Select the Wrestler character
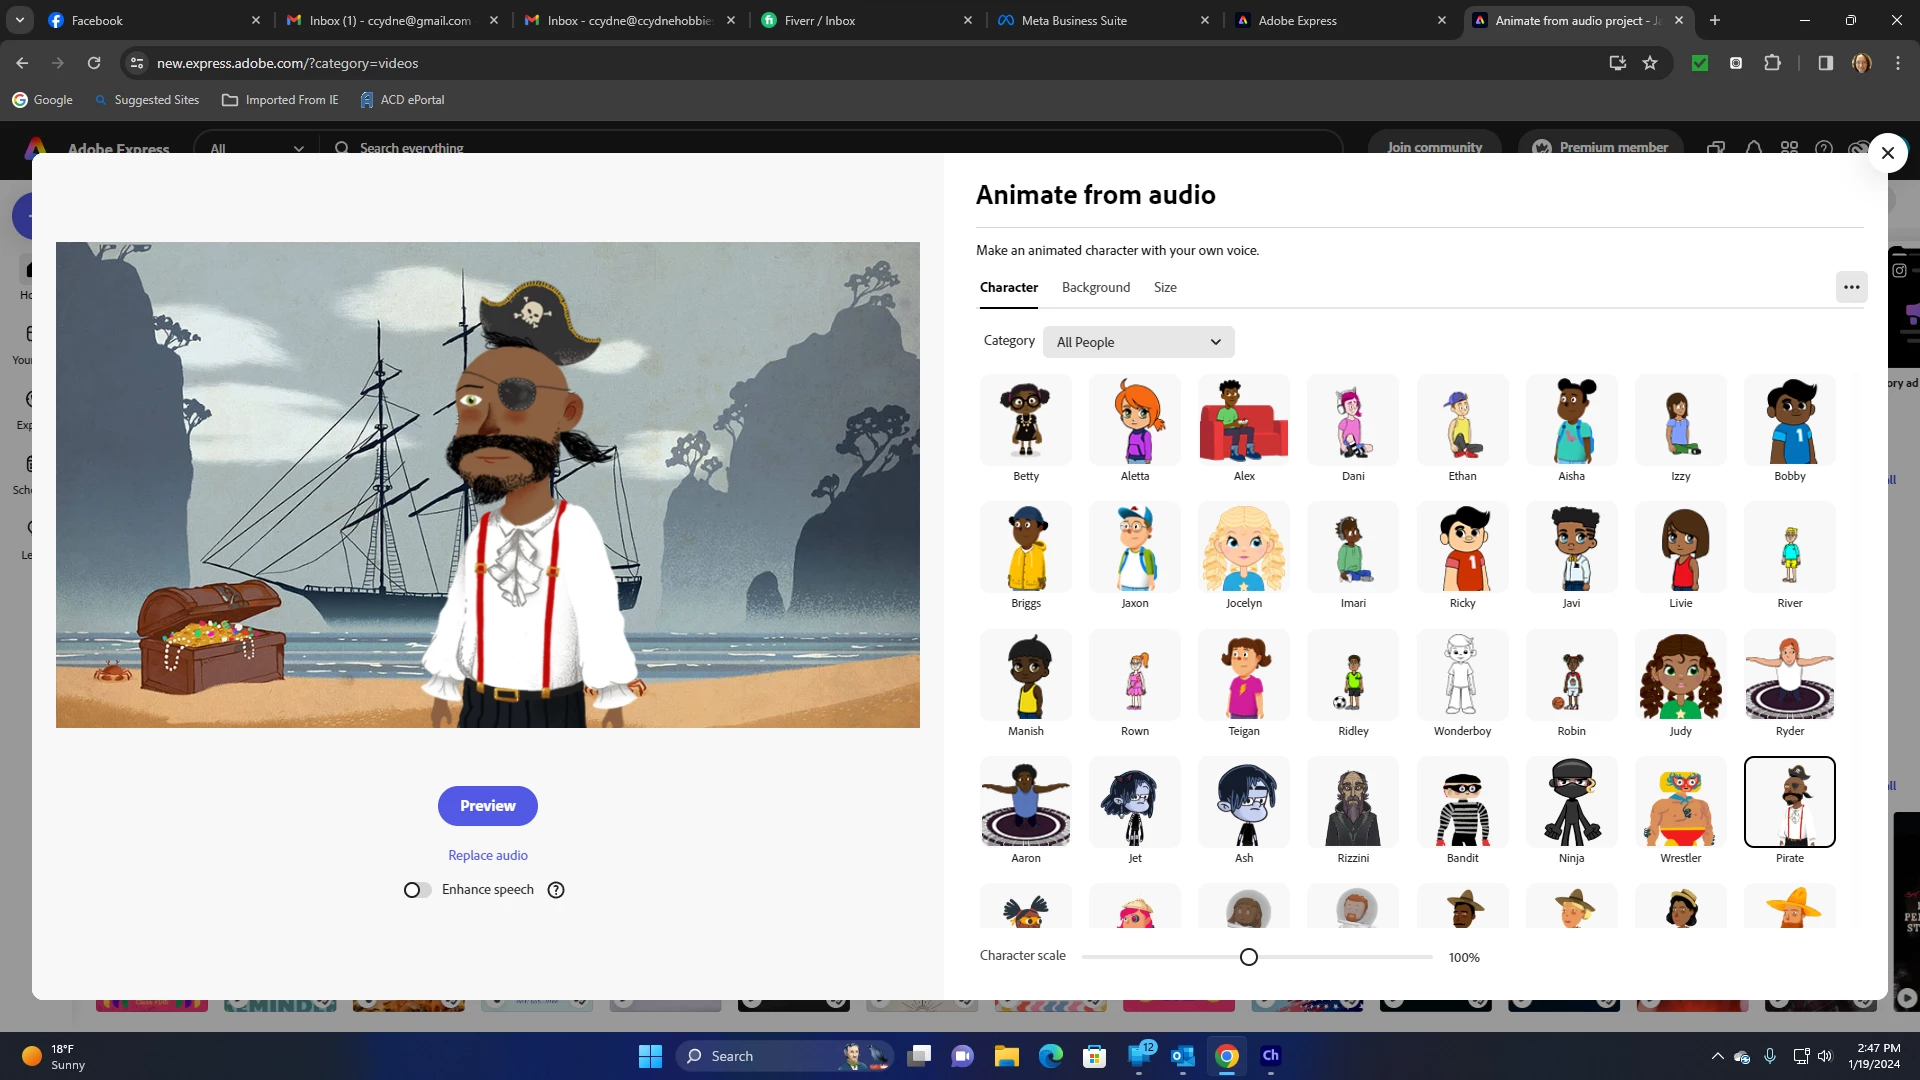1920x1080 pixels. [x=1680, y=803]
